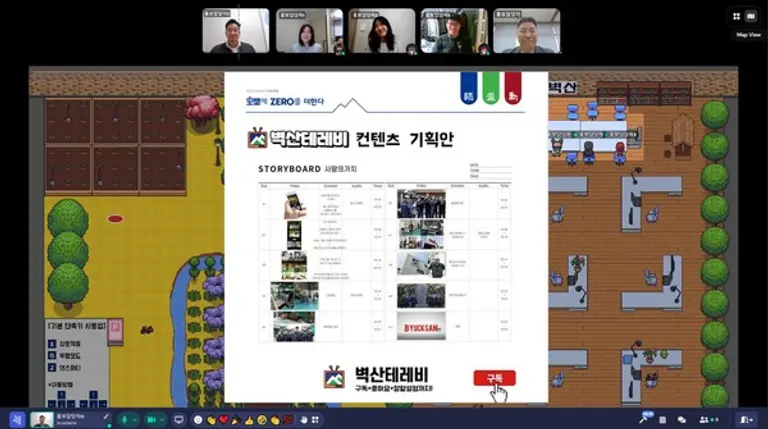This screenshot has width=768, height=429.
Task: Select fourth participant video tile
Action: pos(454,30)
